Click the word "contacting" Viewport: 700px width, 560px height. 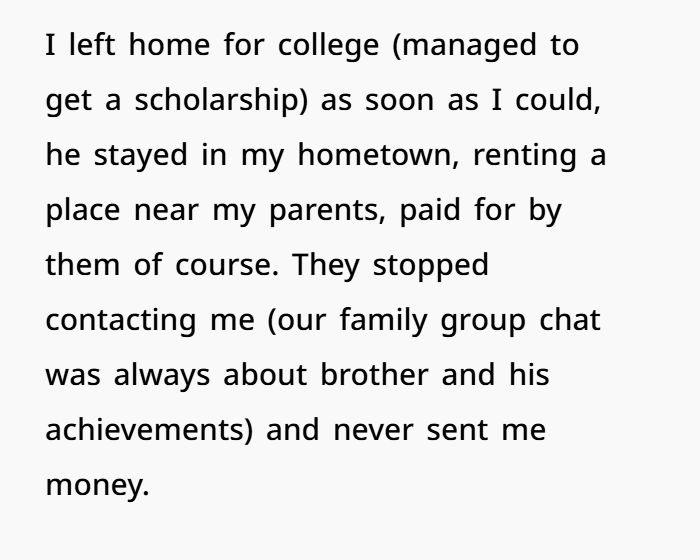point(121,321)
